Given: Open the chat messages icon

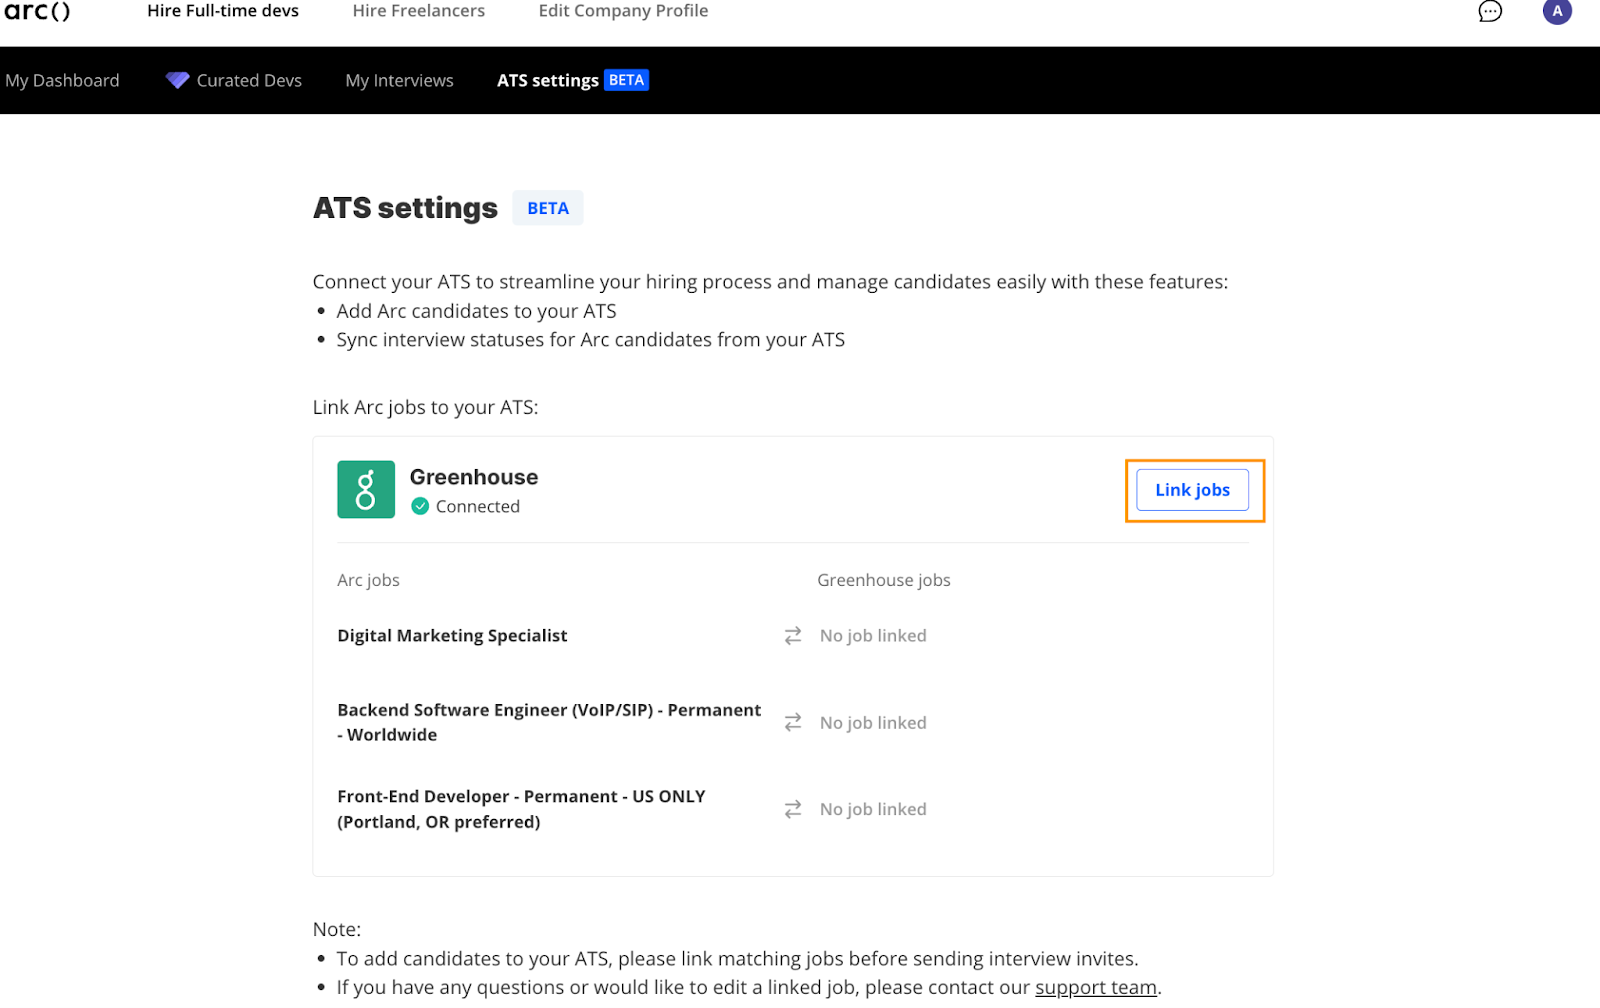Looking at the screenshot, I should coord(1490,11).
